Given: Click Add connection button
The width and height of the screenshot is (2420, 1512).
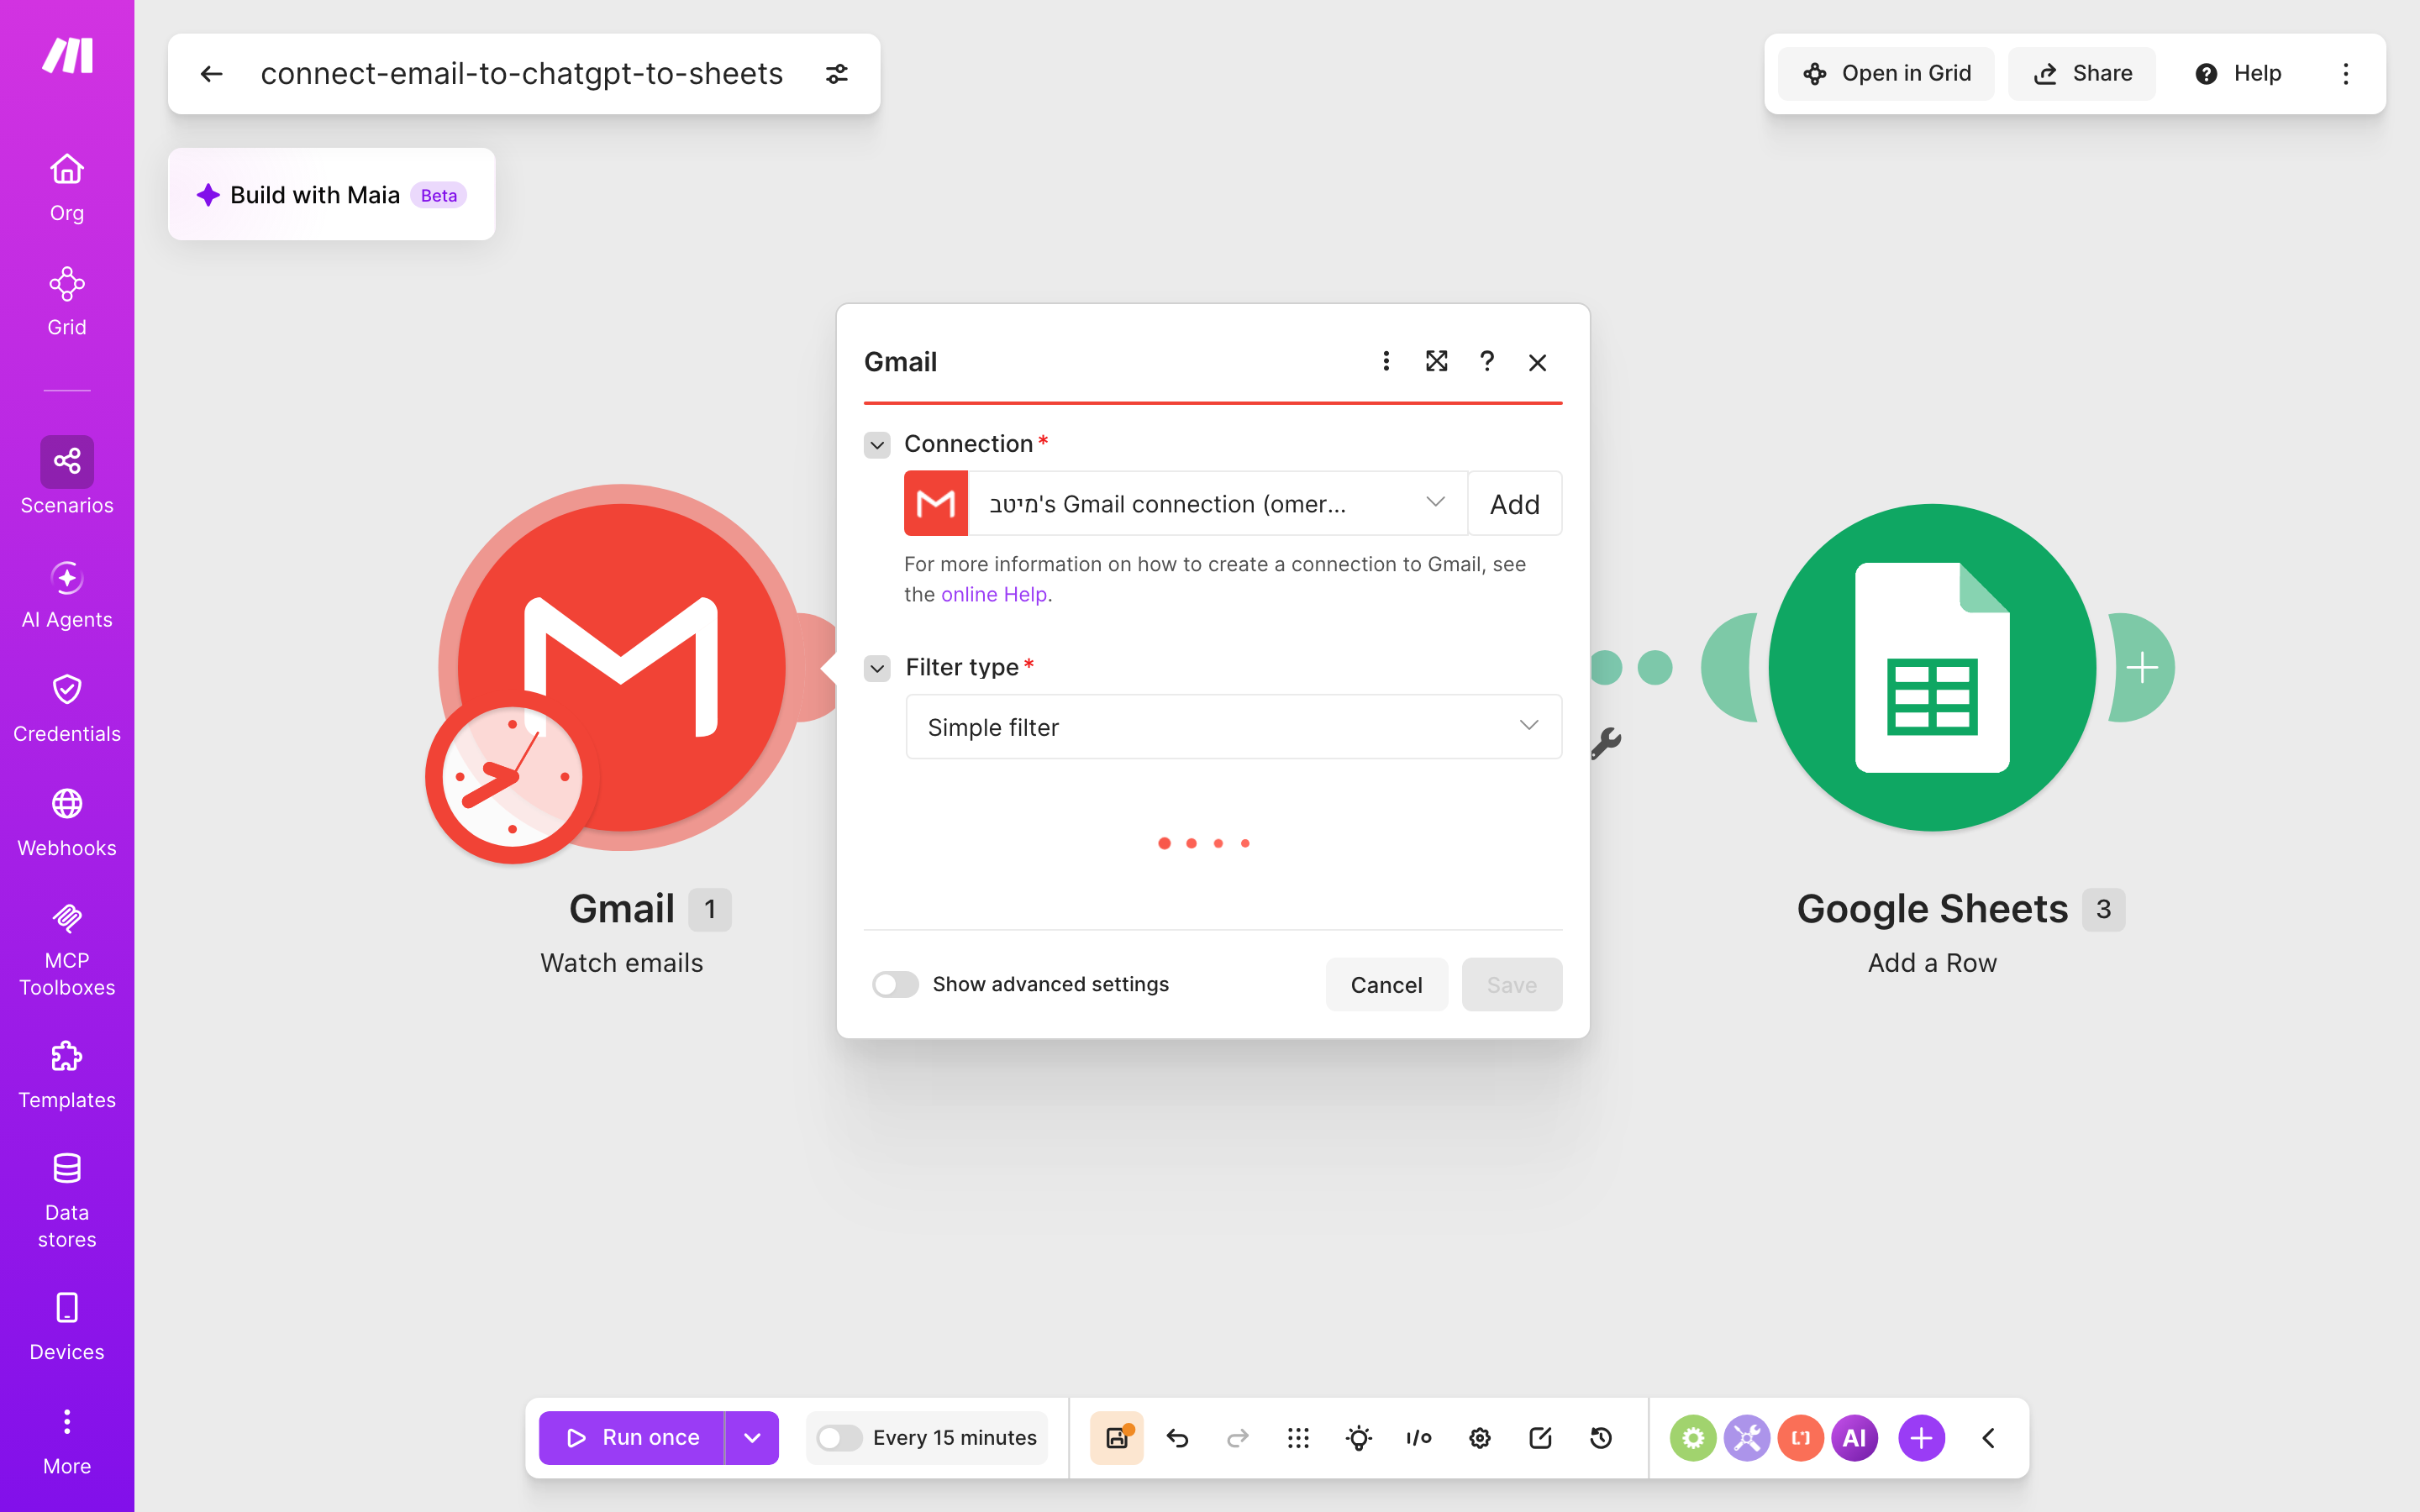Looking at the screenshot, I should 1514,504.
